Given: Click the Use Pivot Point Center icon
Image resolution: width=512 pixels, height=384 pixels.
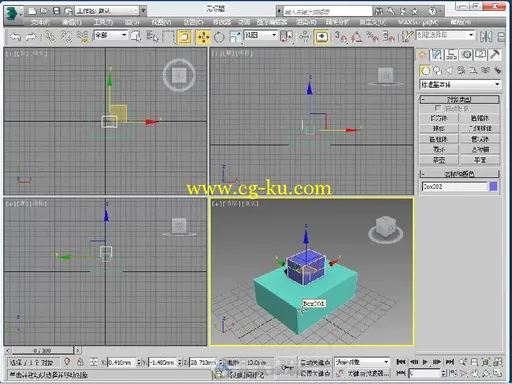Looking at the screenshot, I should click(287, 37).
